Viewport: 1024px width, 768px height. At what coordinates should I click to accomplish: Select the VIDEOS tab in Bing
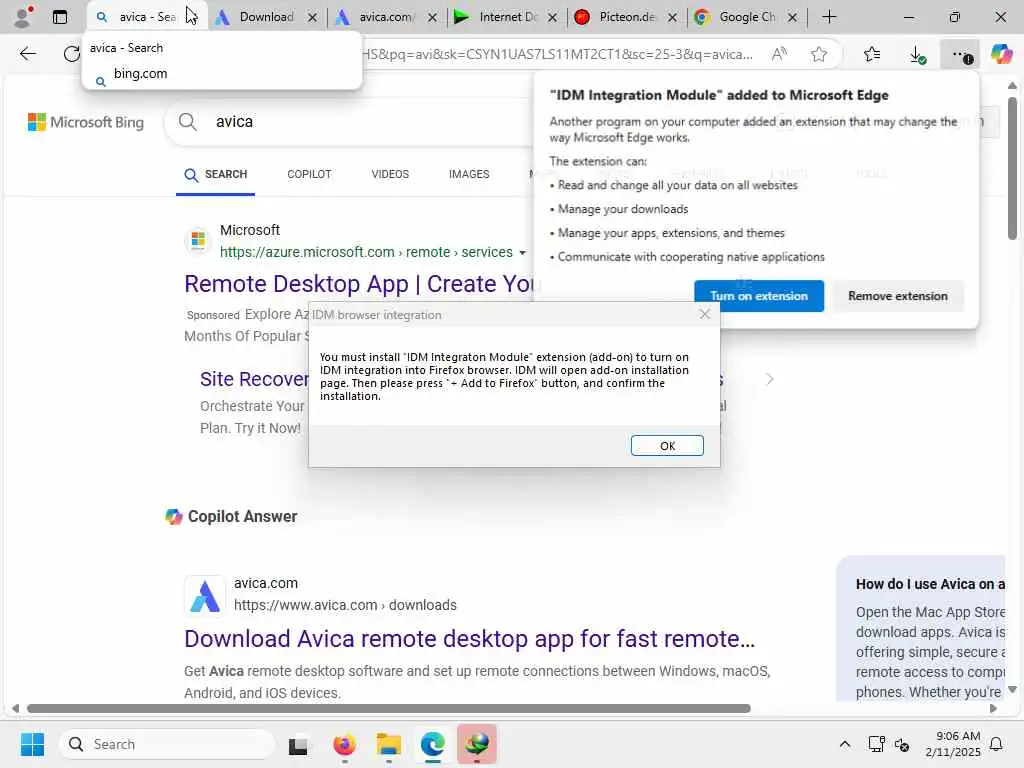click(390, 174)
